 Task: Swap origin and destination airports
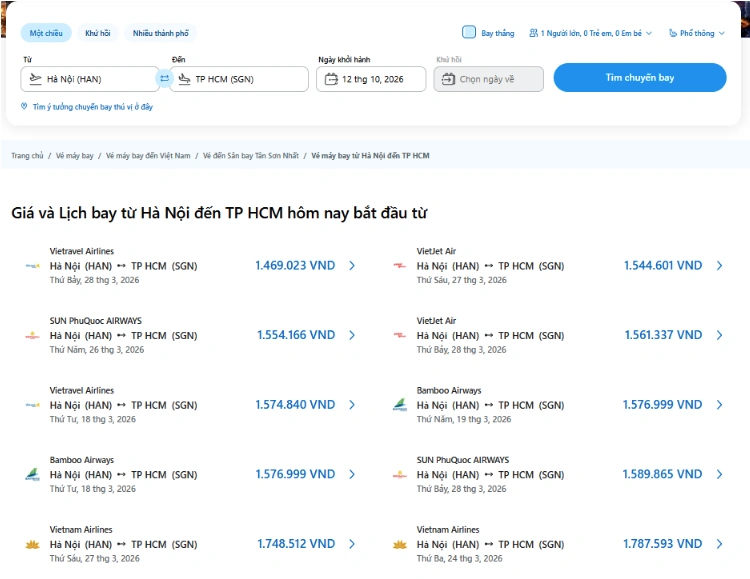pos(164,78)
